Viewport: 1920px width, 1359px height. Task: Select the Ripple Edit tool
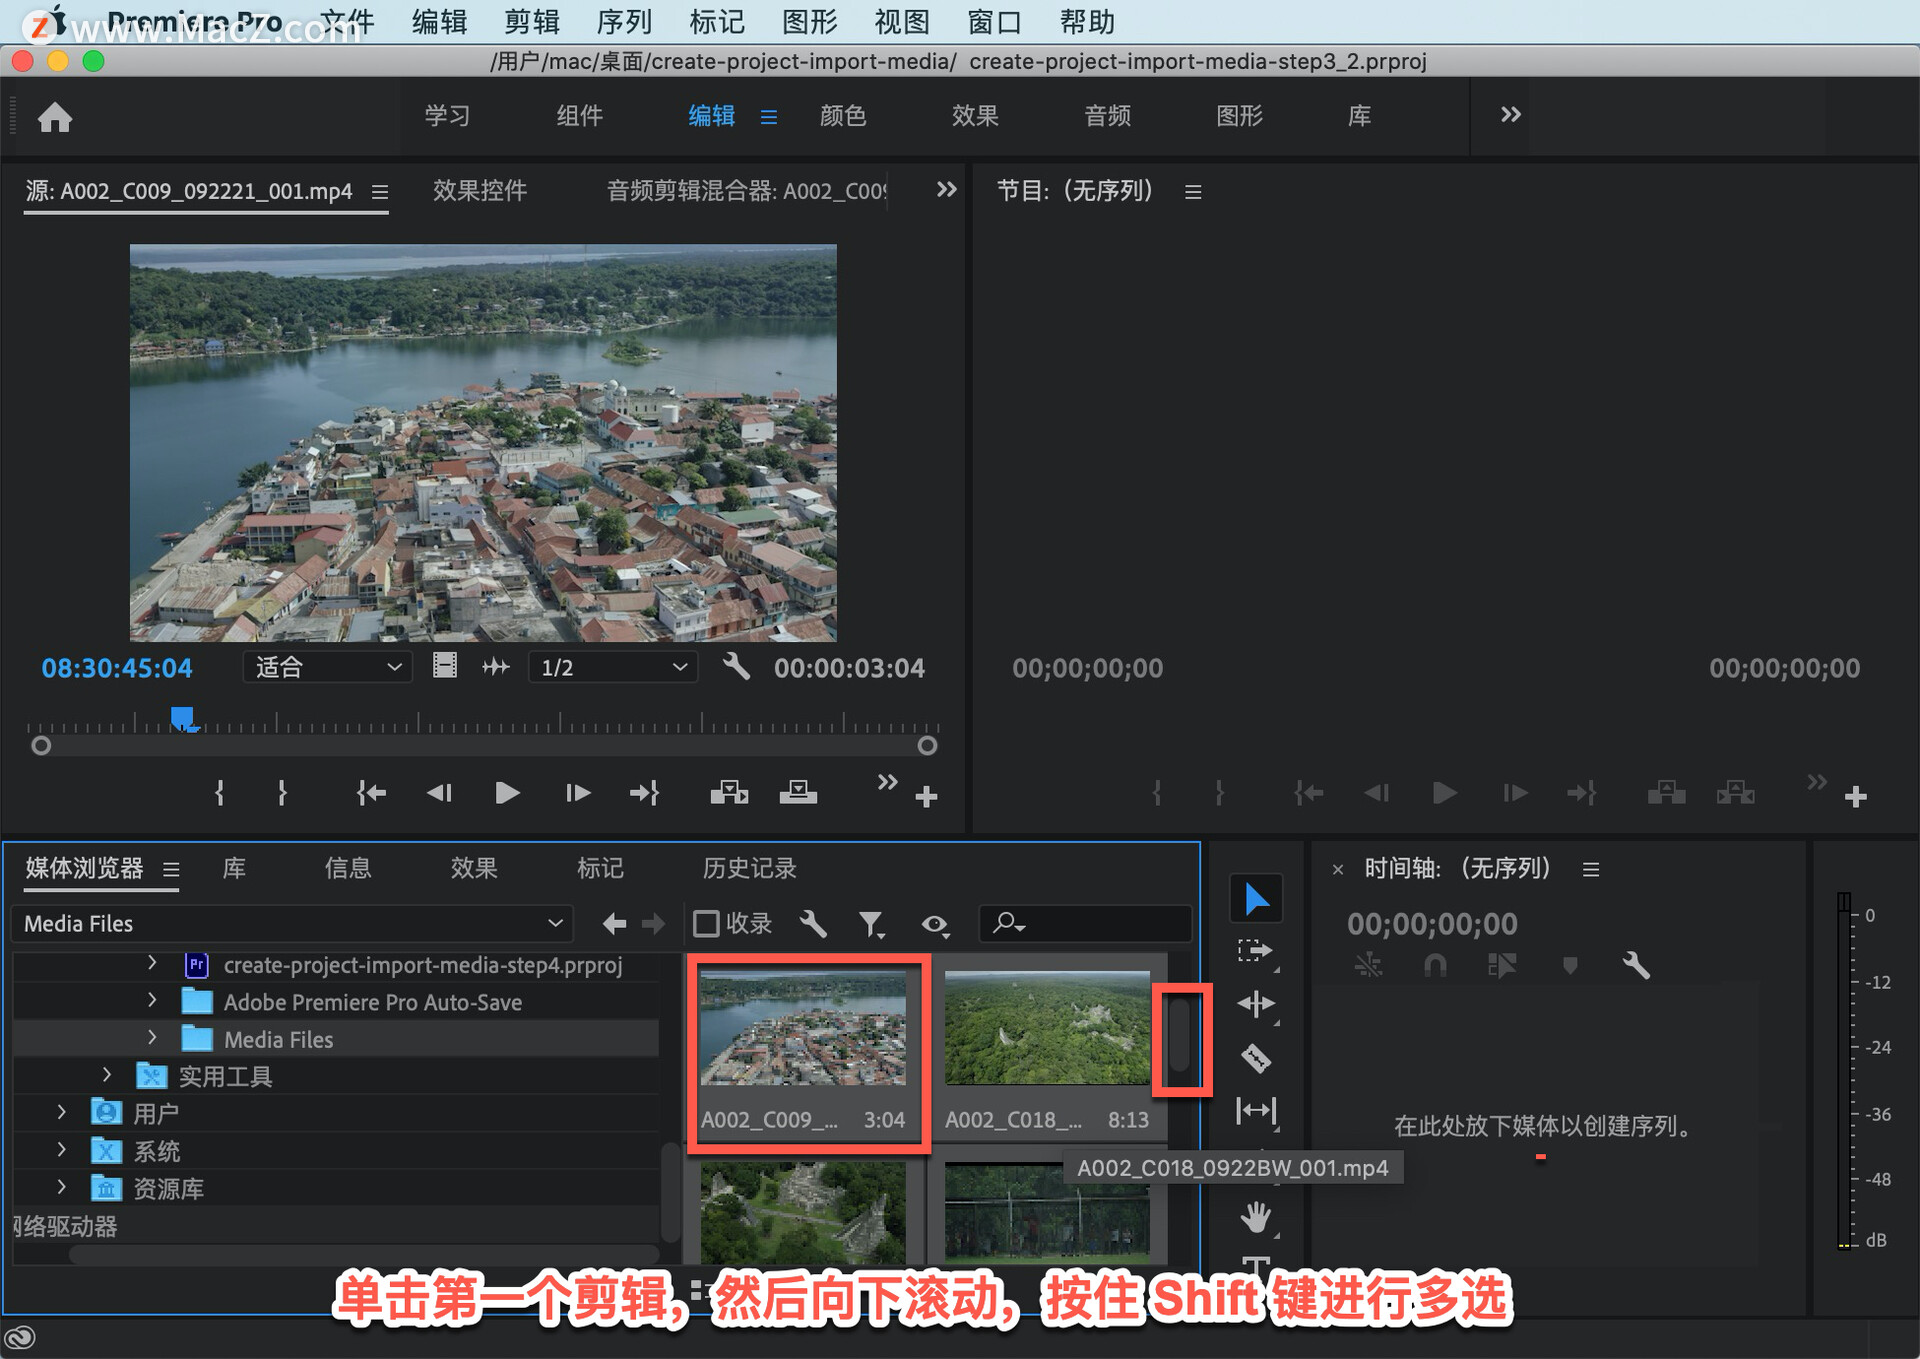click(x=1255, y=1004)
